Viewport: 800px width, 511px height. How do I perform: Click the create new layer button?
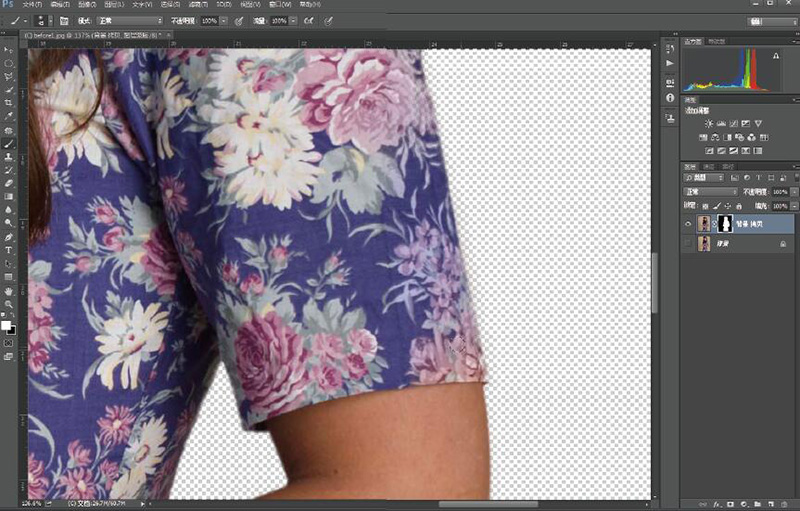tap(772, 505)
